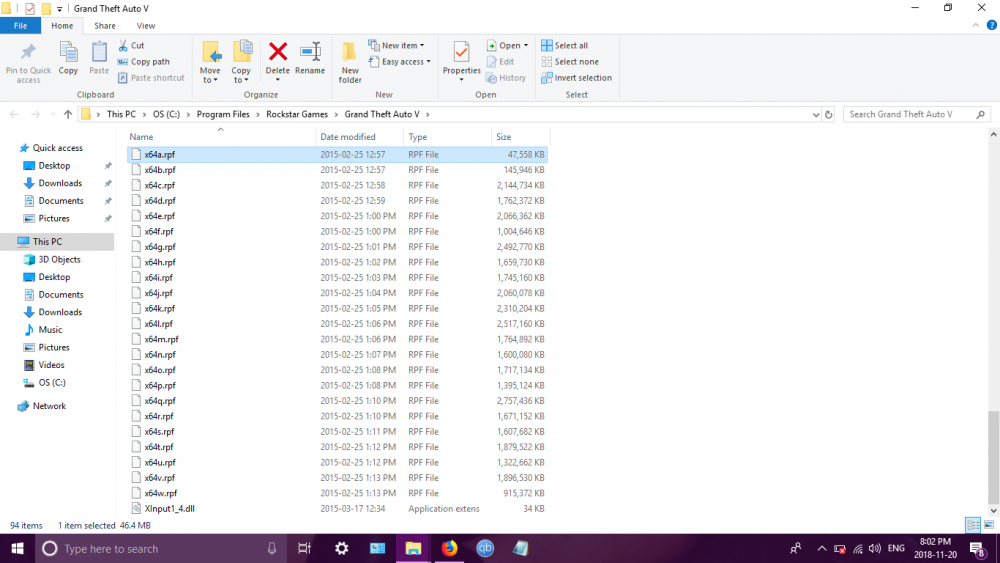Click Select all in the ribbon

point(565,45)
